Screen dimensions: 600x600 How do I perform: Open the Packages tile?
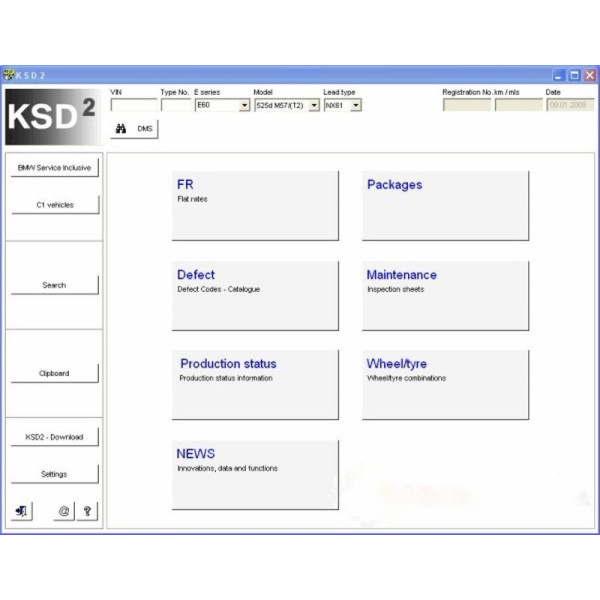click(445, 205)
